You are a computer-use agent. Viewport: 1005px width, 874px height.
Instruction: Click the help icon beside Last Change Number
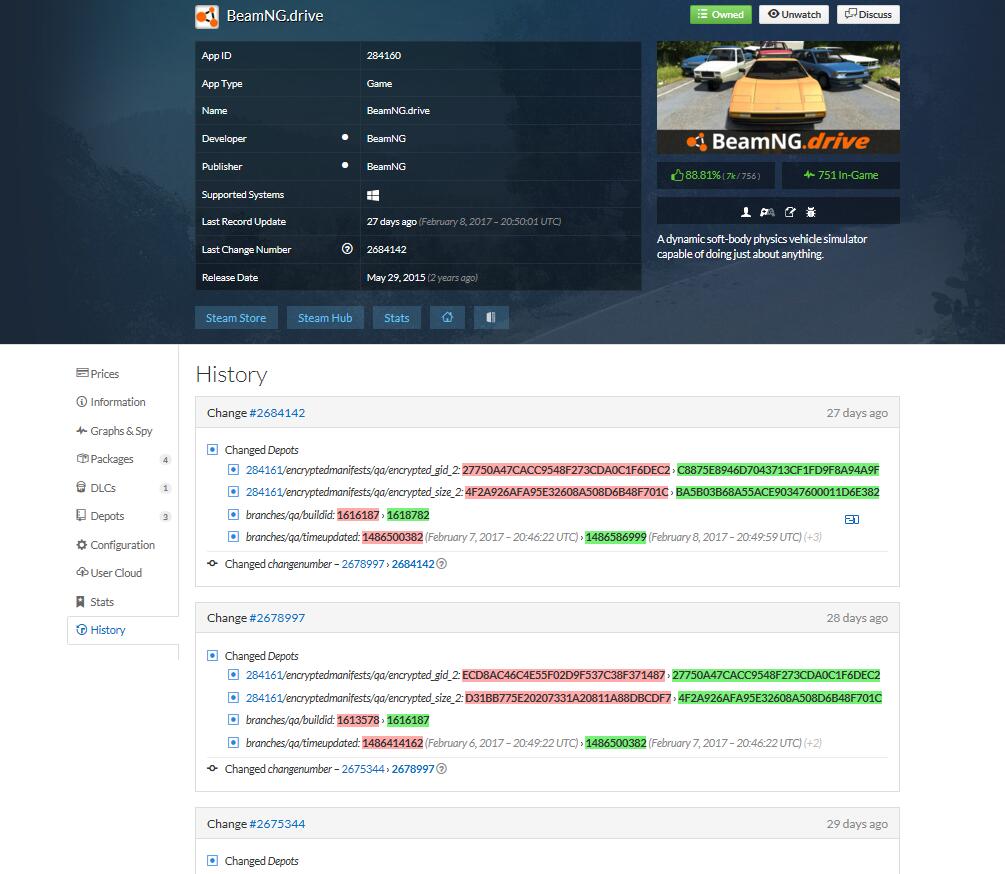click(x=347, y=249)
